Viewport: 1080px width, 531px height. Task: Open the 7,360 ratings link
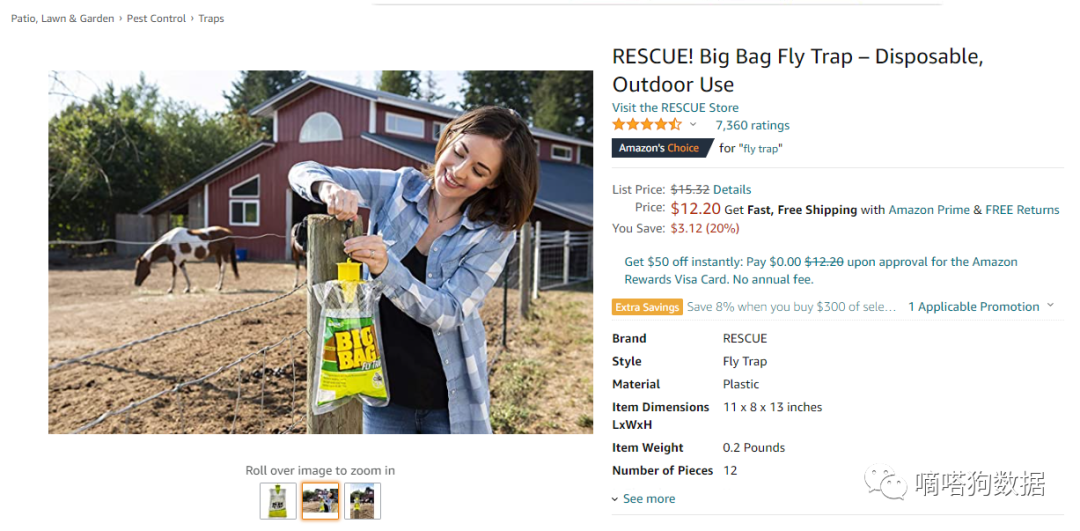point(752,125)
